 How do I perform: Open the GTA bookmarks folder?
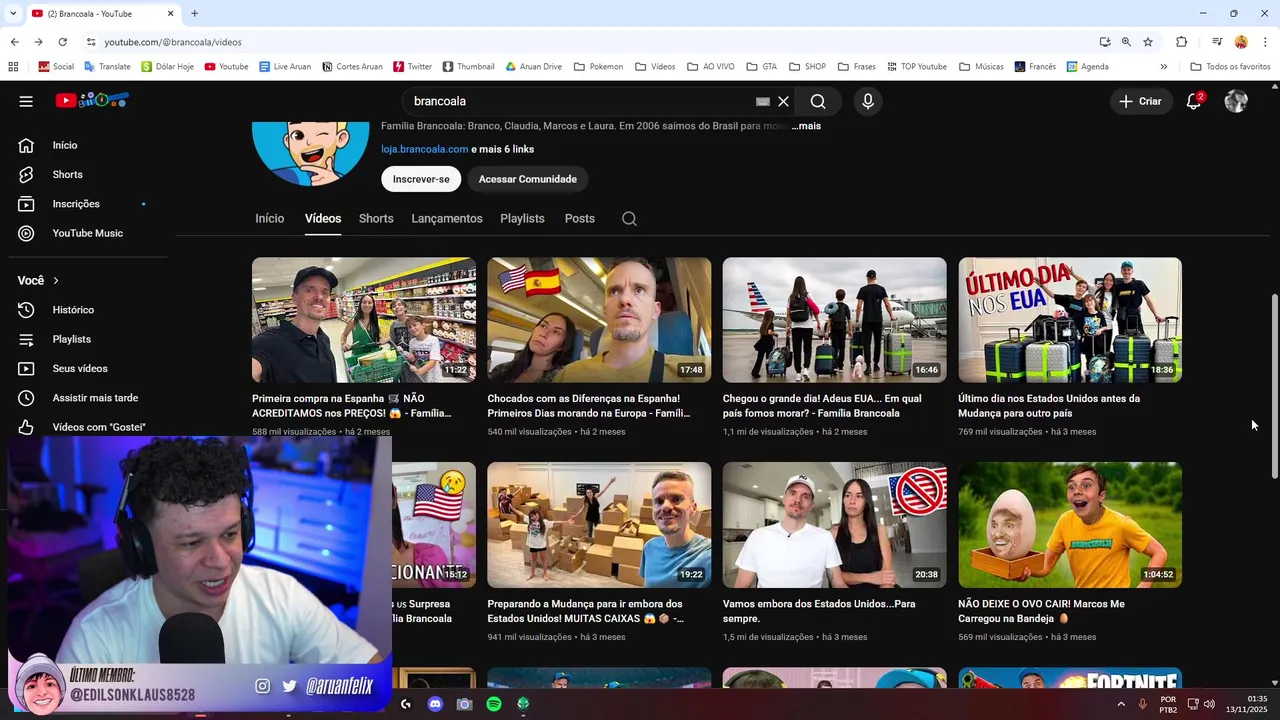tap(761, 67)
